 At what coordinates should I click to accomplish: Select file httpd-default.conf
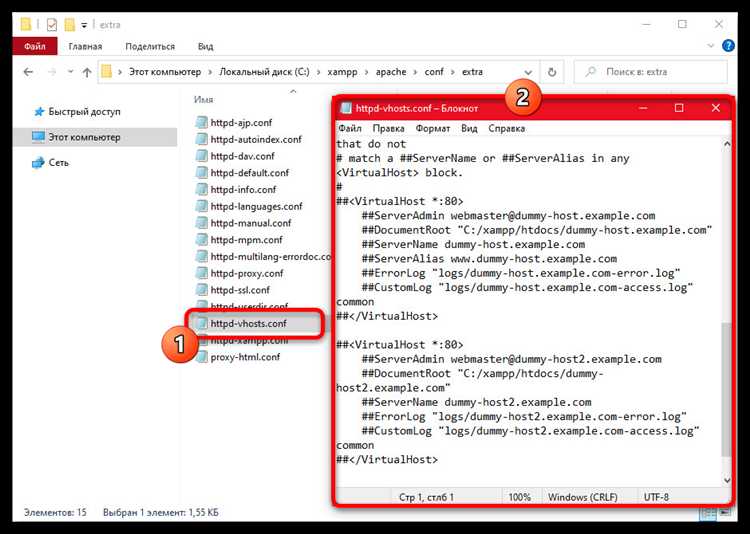(x=250, y=173)
